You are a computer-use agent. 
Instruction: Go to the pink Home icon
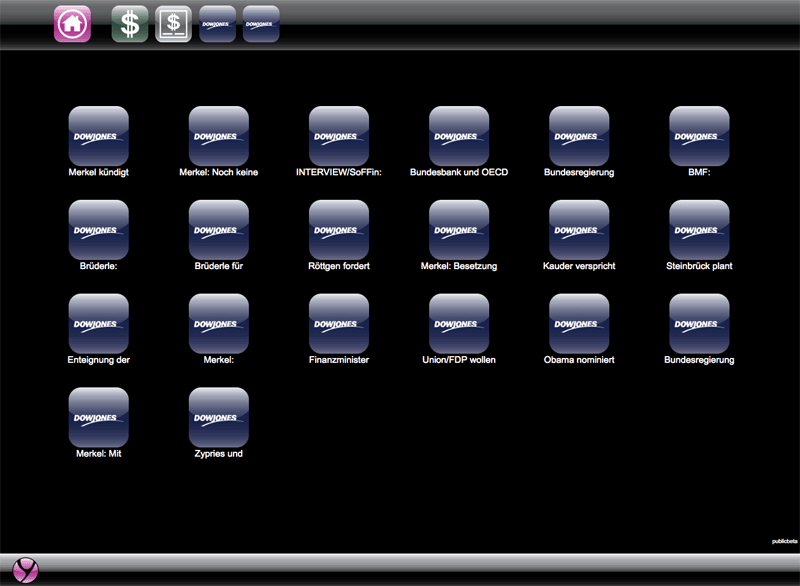[72, 24]
